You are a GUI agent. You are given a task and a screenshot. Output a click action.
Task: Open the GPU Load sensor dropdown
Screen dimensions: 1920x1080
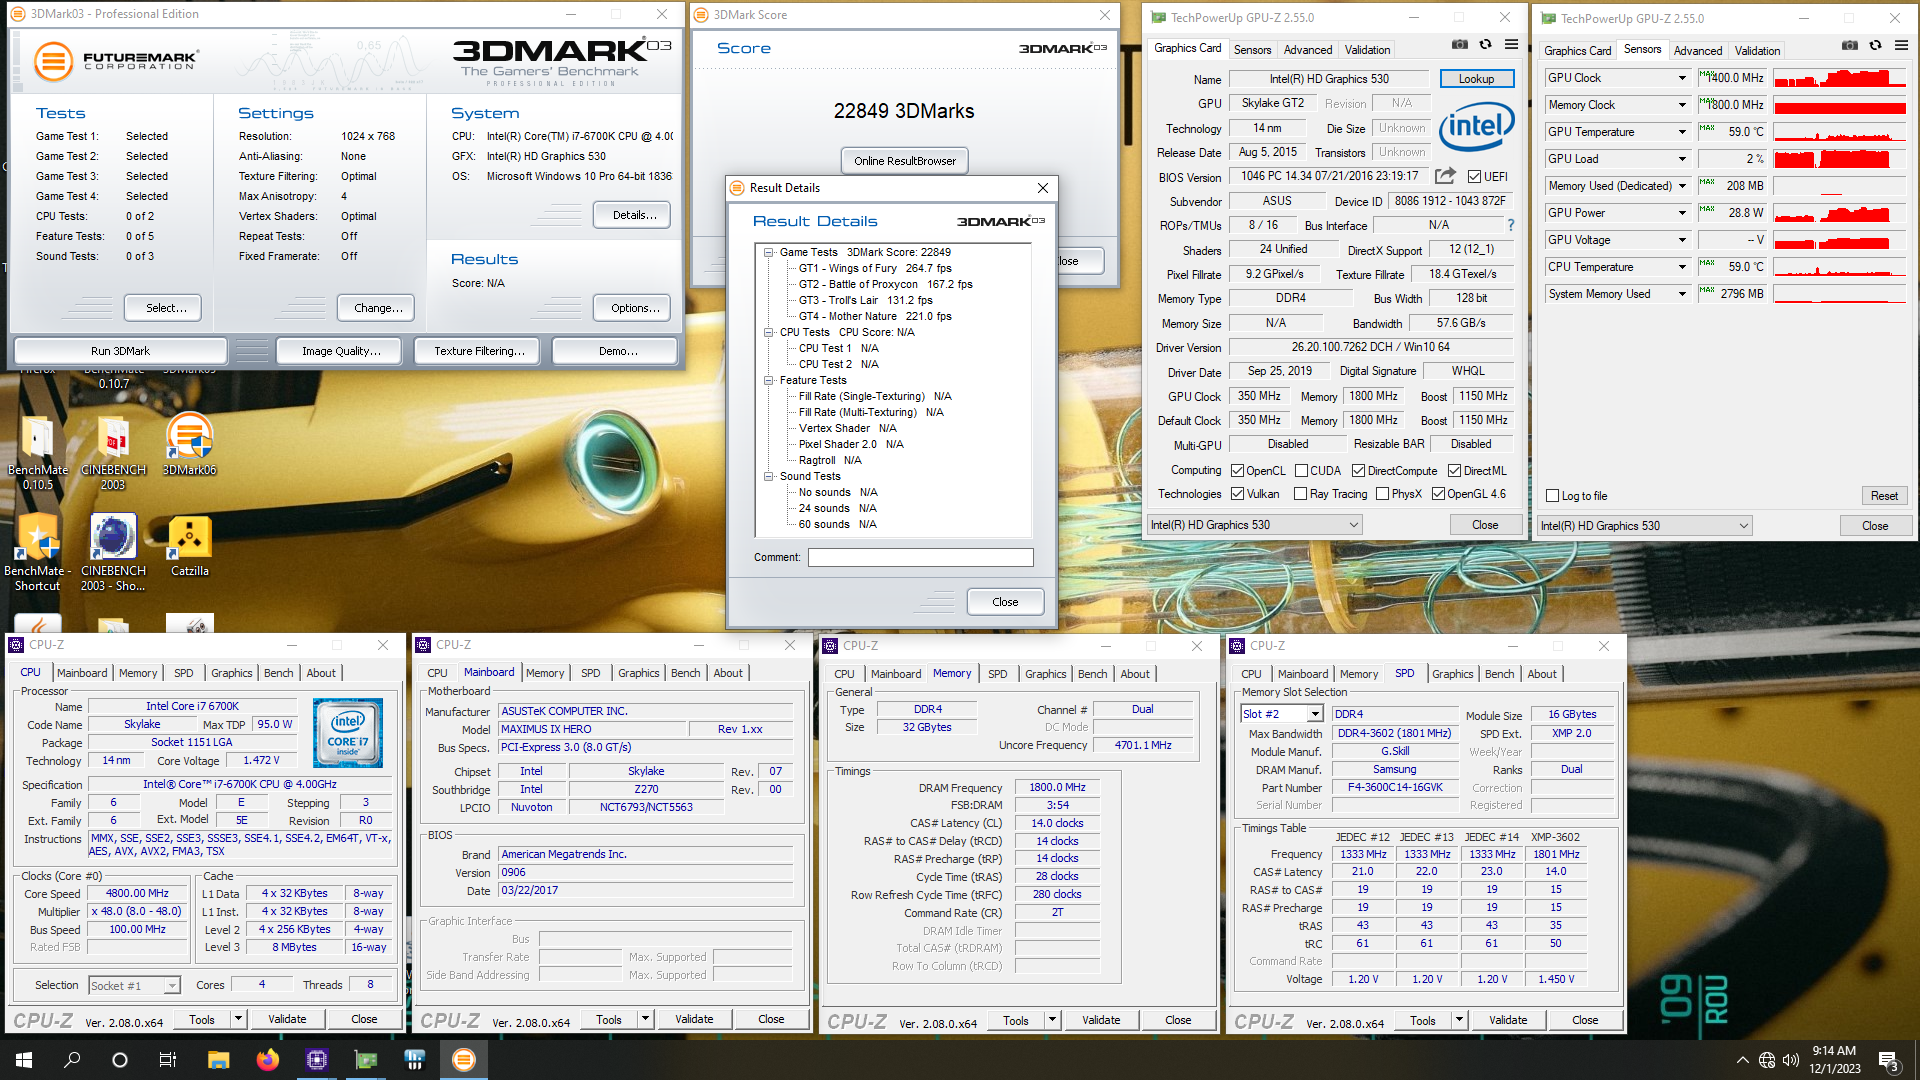1682,159
